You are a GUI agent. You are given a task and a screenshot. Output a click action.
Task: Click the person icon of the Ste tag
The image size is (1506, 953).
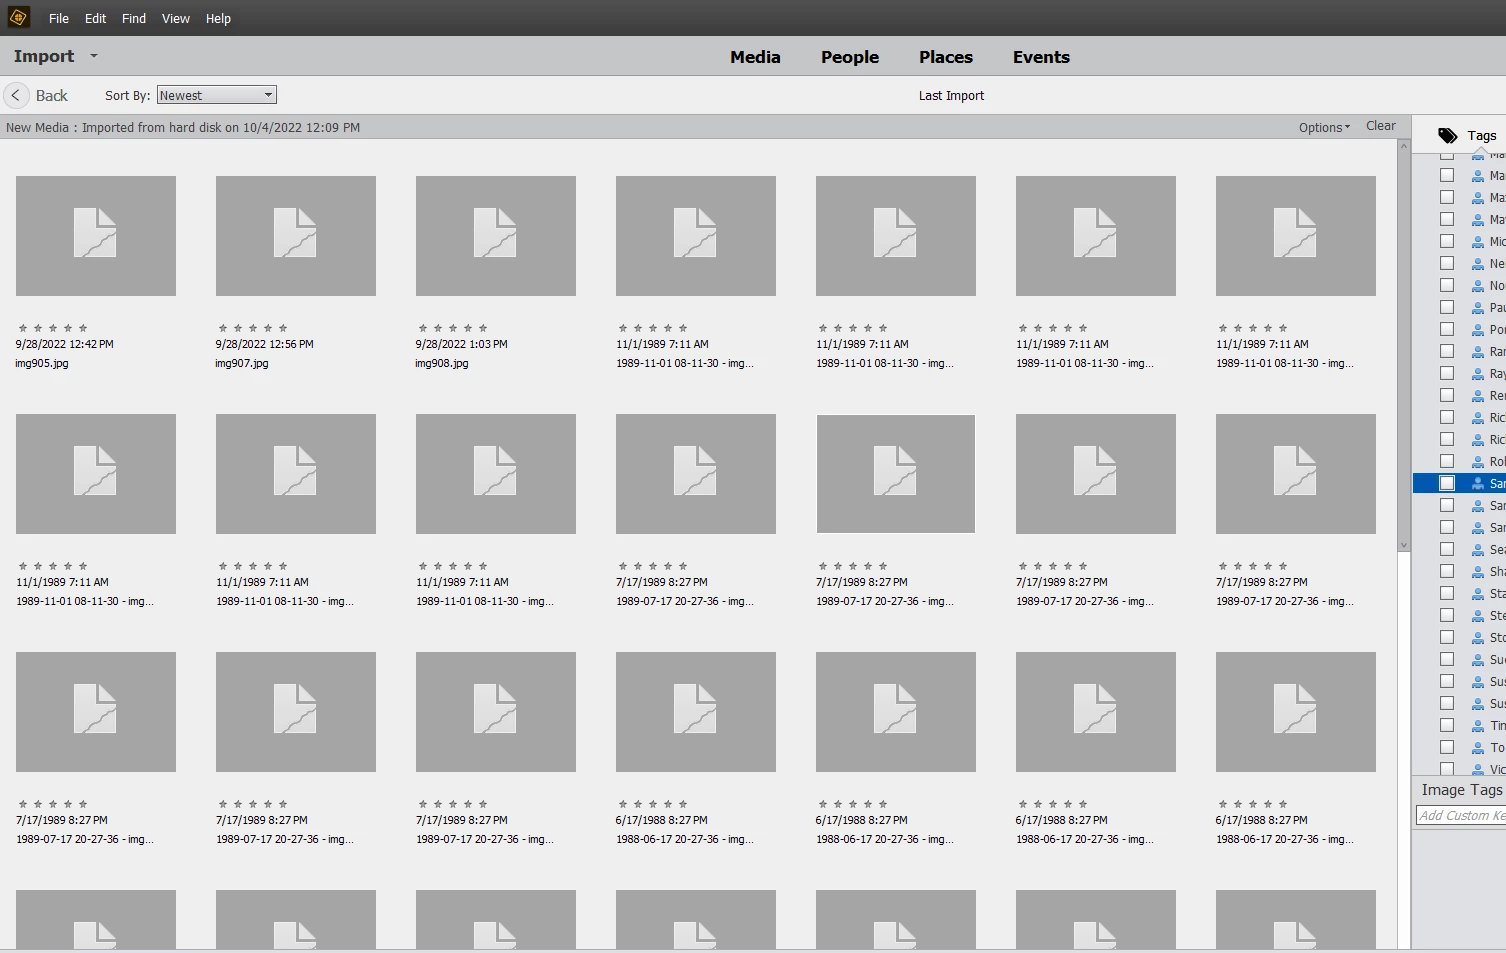click(1478, 616)
